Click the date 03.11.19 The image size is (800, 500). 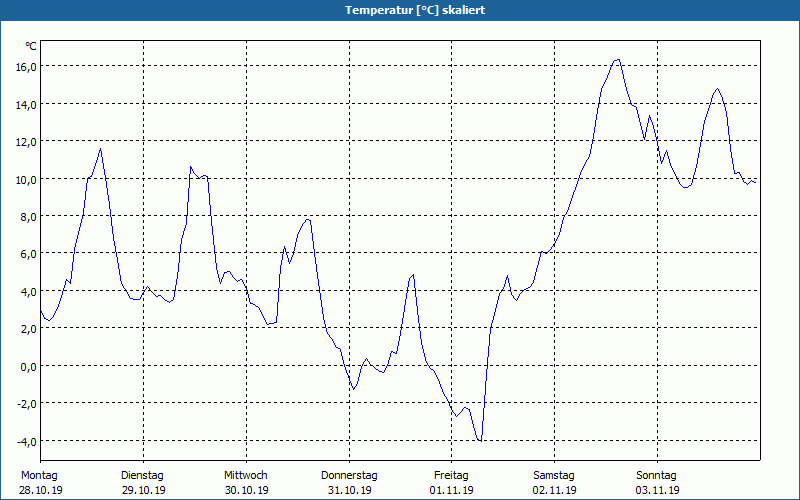658,490
